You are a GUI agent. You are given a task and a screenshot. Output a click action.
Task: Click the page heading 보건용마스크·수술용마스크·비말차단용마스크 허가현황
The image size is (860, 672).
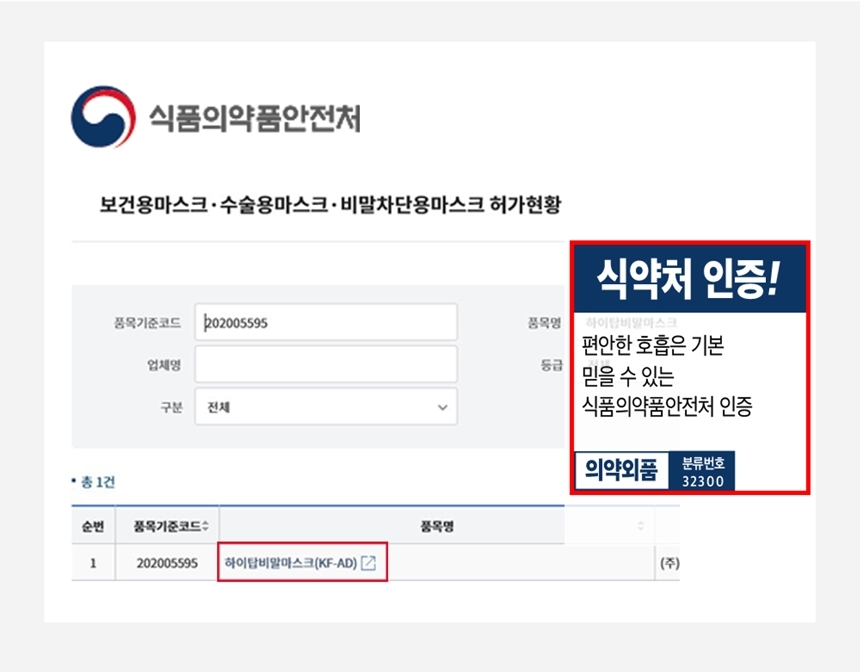pyautogui.click(x=316, y=206)
